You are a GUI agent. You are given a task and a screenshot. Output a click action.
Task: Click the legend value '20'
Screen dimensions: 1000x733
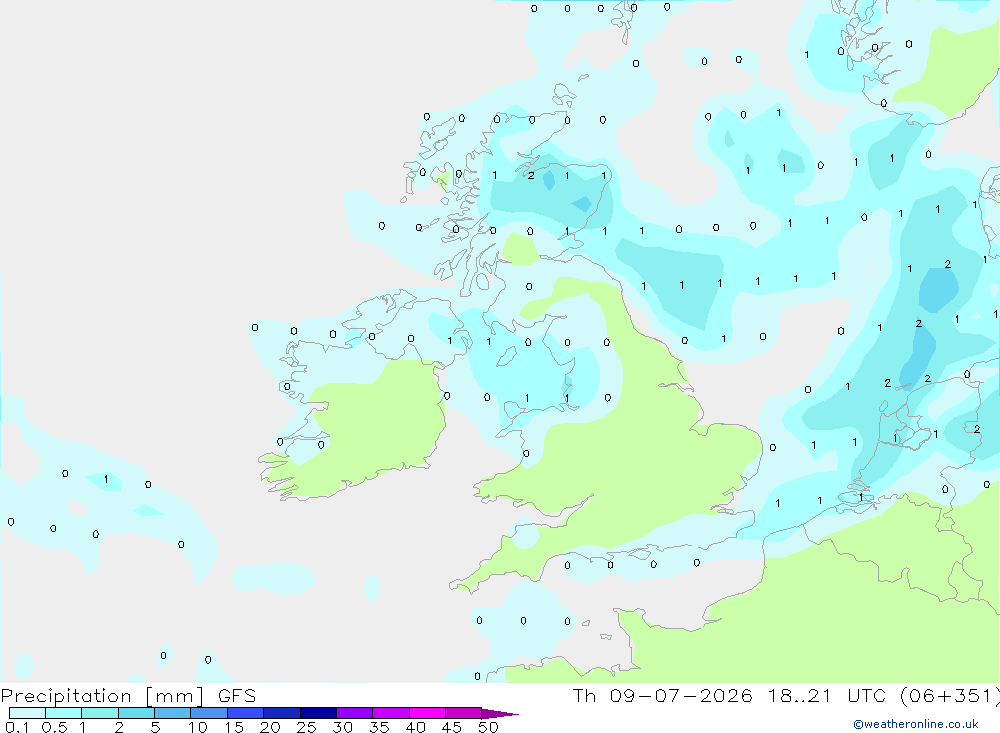tap(270, 727)
